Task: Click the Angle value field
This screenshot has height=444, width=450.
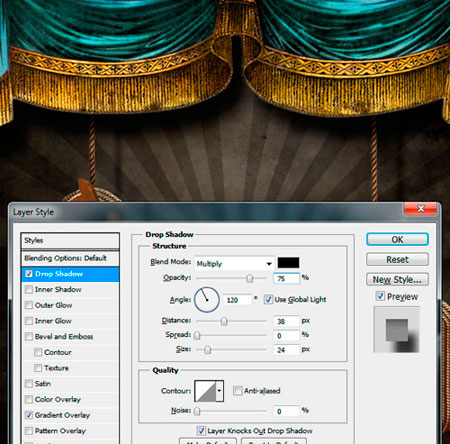Action: pos(237,300)
